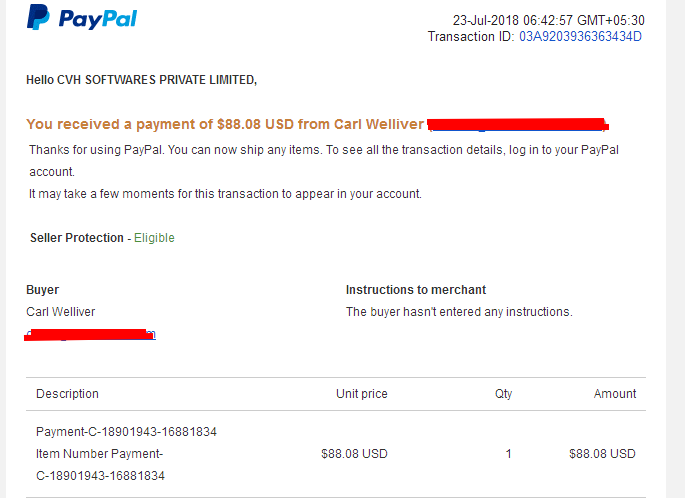Click the Hello CVH SOFTWARES greeting
Viewport: 685px width, 498px height.
(142, 80)
